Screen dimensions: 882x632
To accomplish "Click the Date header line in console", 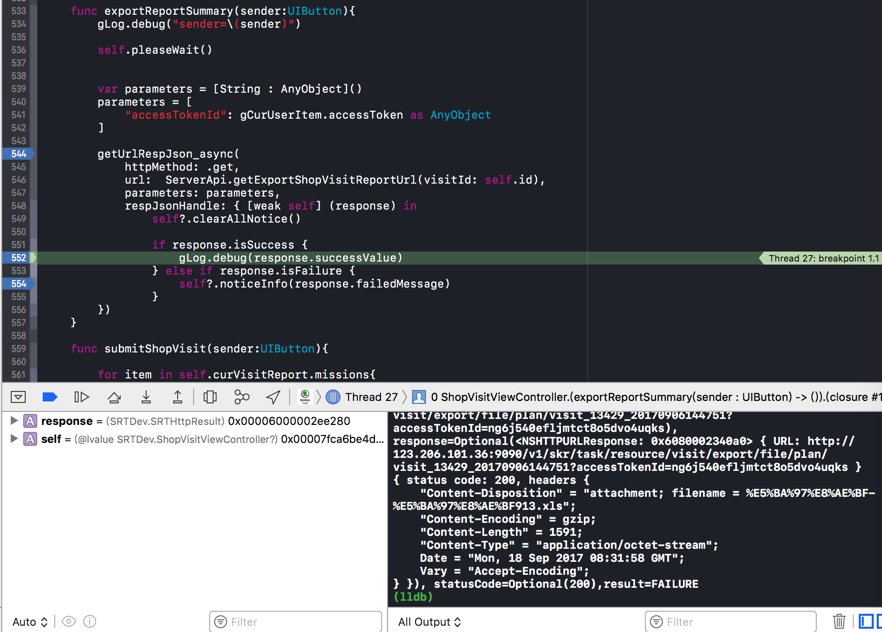I will click(552, 558).
